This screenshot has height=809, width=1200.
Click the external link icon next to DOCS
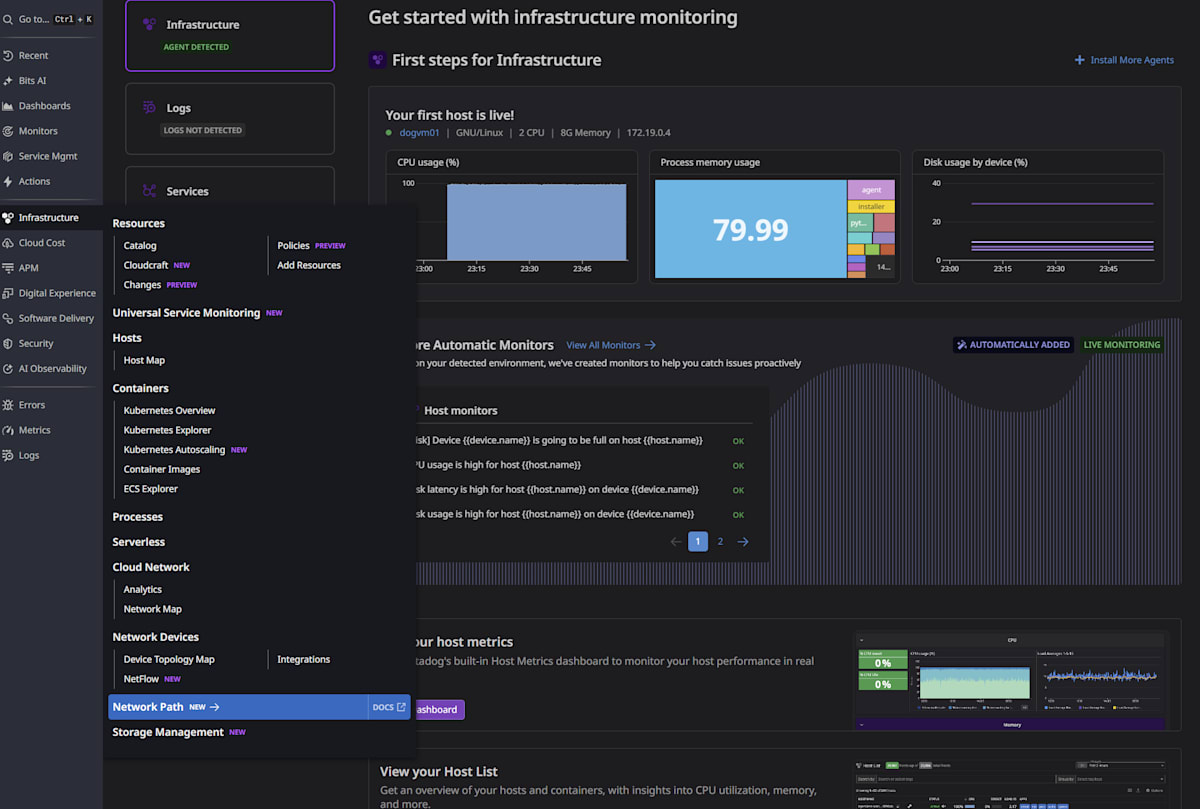coord(402,707)
